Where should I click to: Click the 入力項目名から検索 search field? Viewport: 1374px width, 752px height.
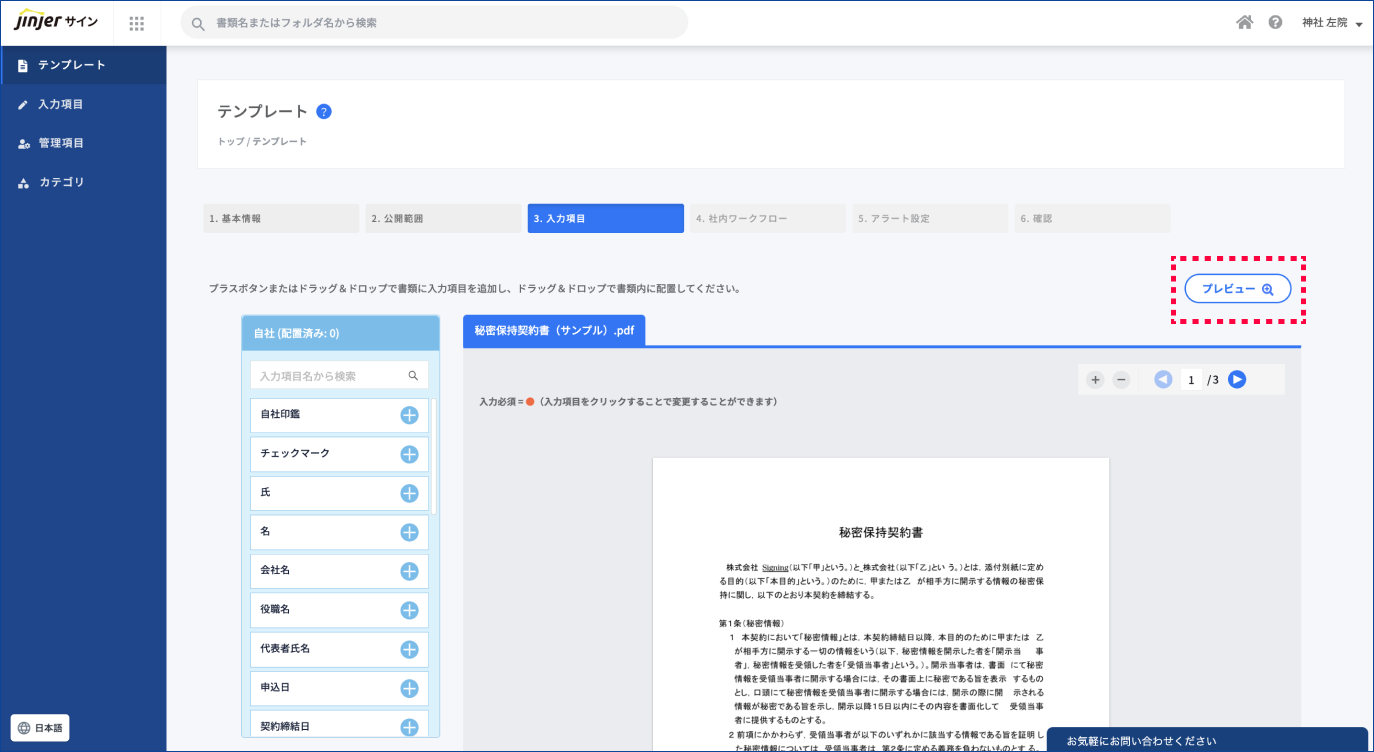tap(332, 376)
